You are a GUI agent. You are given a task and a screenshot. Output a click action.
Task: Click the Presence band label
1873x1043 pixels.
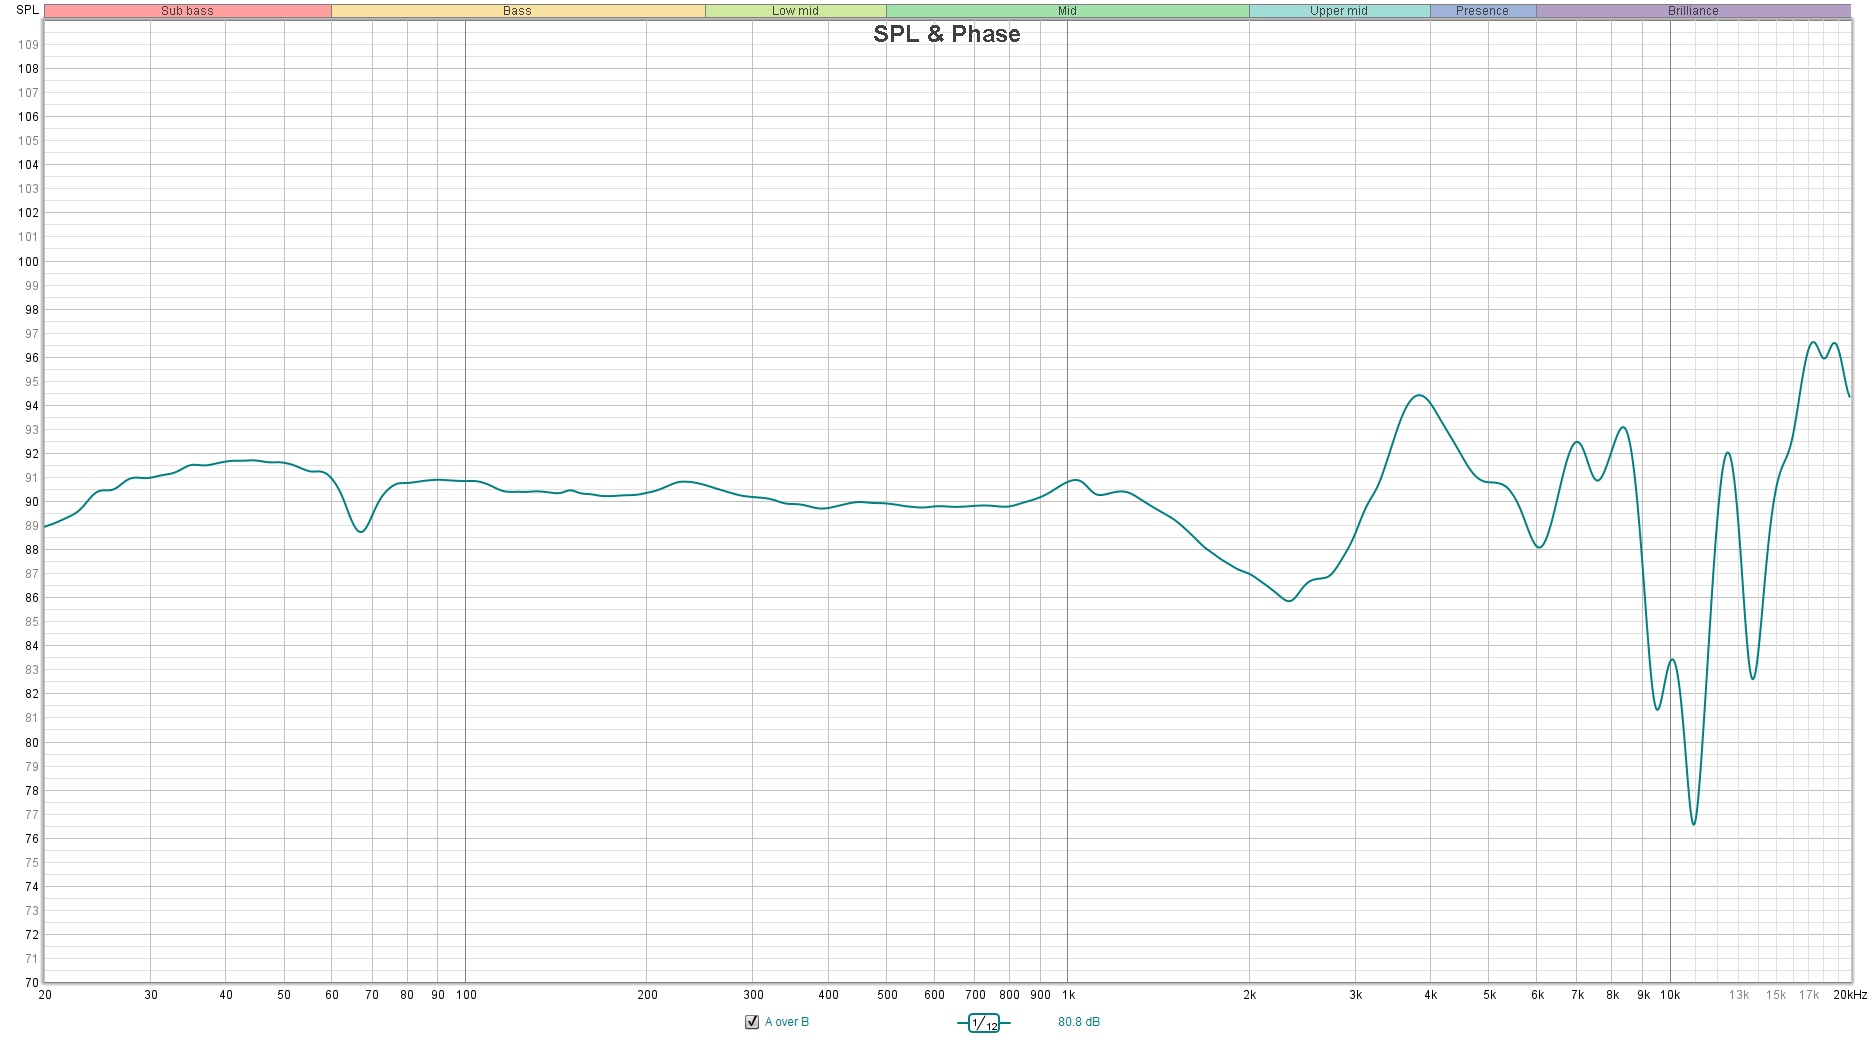tap(1483, 11)
